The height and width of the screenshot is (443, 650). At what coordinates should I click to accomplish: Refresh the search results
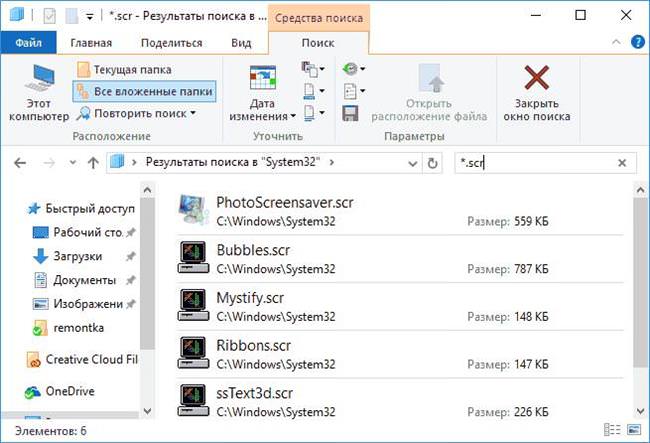(x=432, y=163)
